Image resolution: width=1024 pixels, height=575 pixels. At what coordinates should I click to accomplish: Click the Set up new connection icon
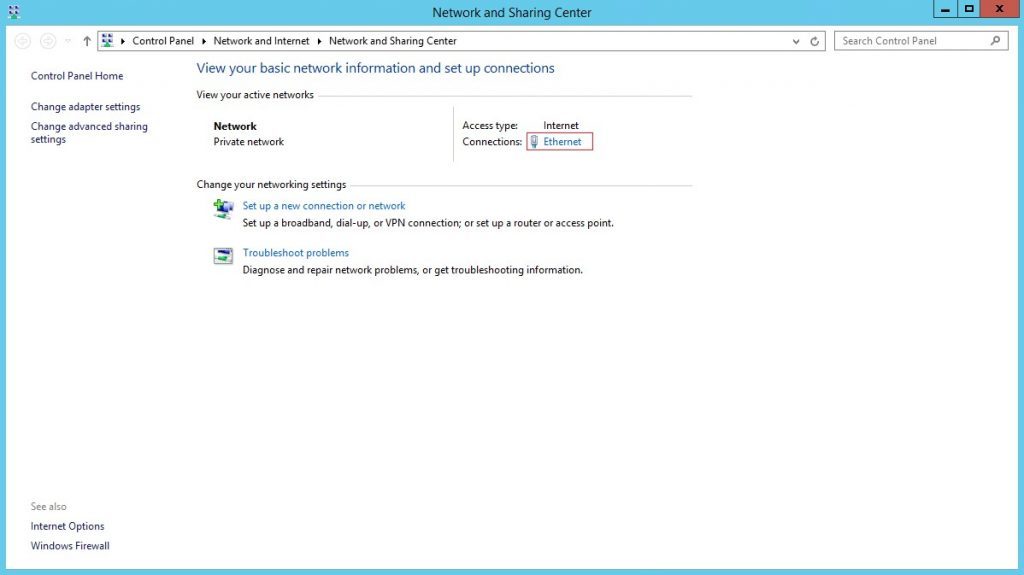point(223,208)
